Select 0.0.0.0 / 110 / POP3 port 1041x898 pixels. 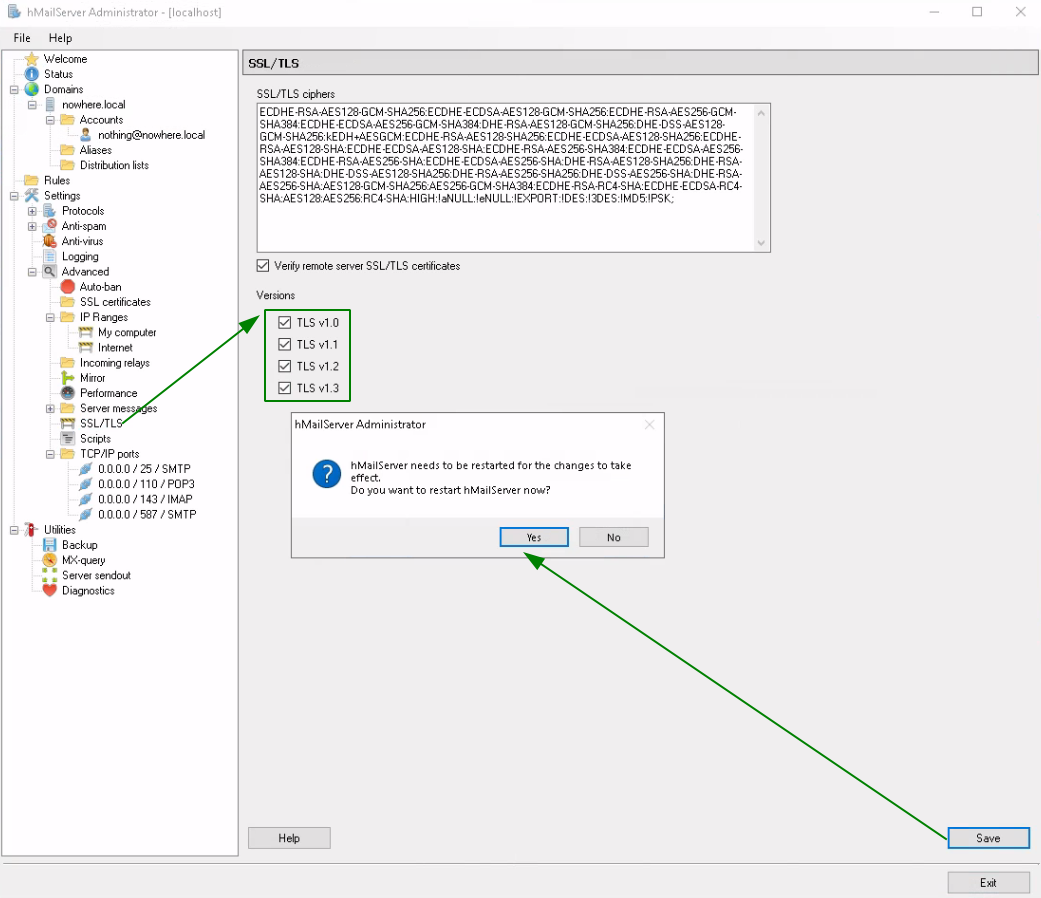pyautogui.click(x=146, y=485)
